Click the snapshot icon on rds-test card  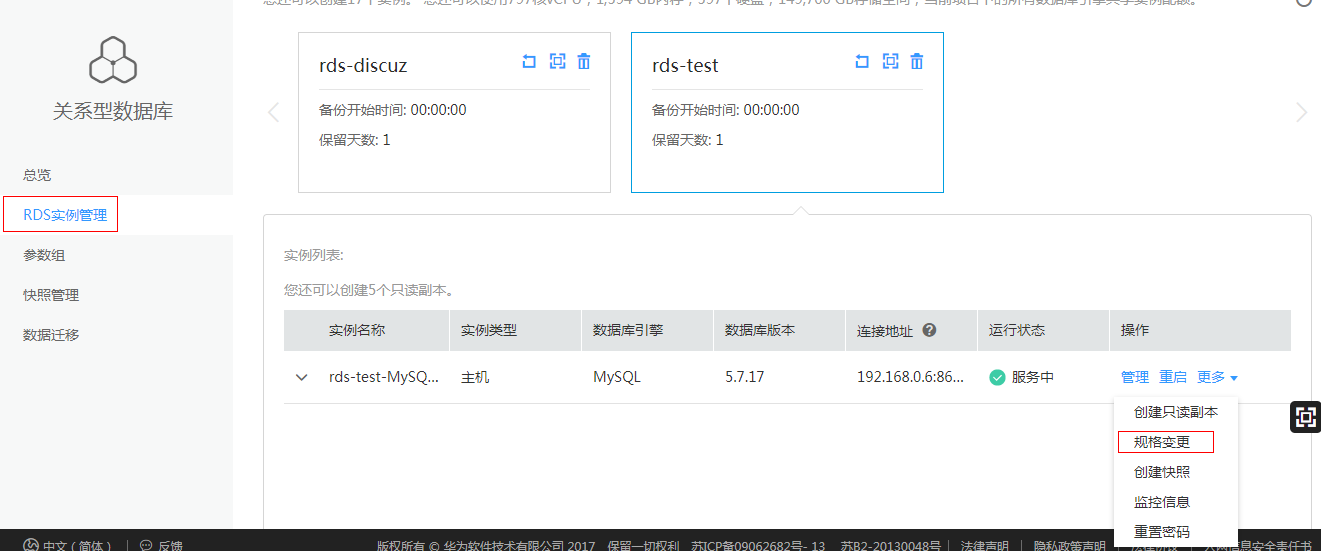click(x=890, y=61)
